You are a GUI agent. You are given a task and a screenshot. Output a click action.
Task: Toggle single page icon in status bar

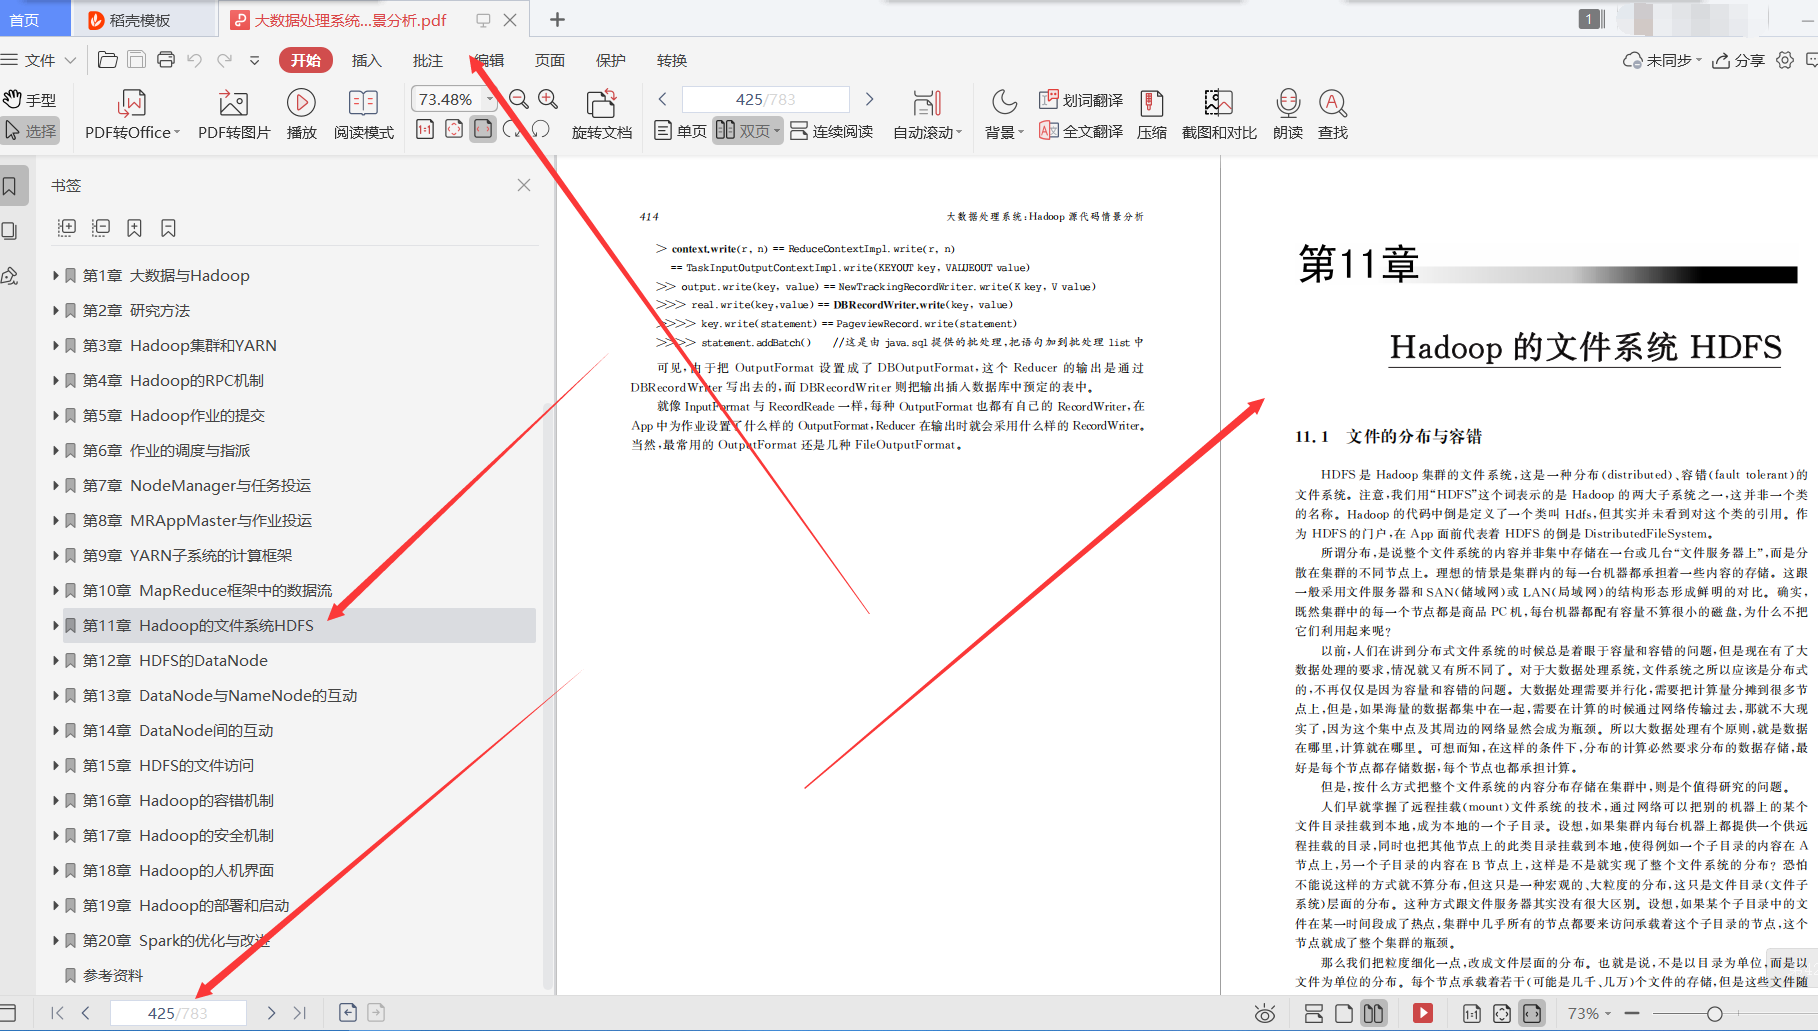coord(1344,1013)
